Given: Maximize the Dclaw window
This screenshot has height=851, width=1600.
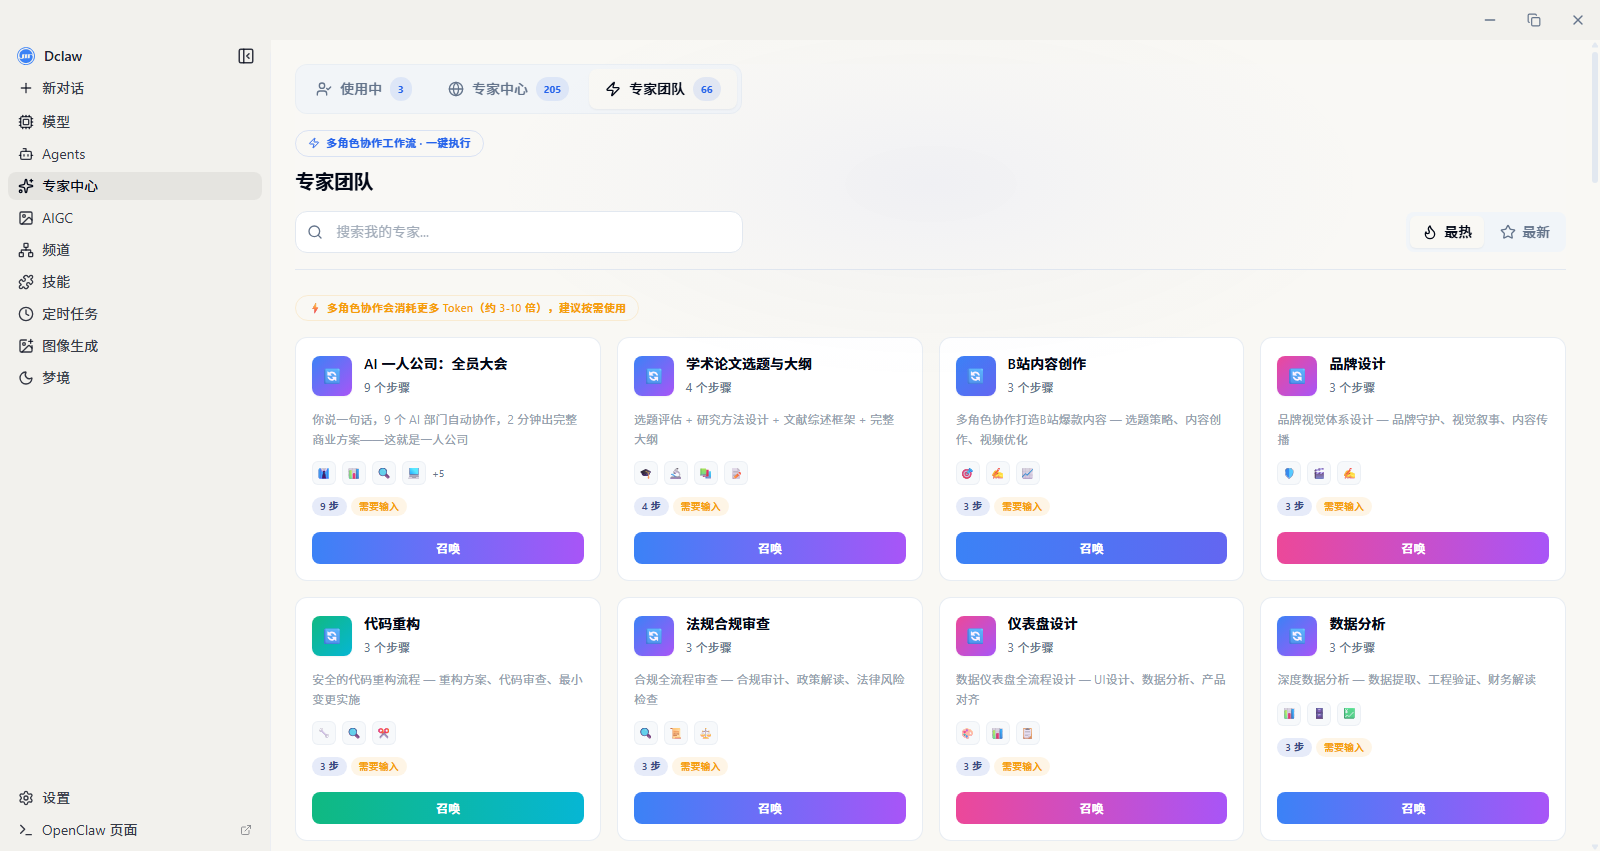Looking at the screenshot, I should (1534, 20).
